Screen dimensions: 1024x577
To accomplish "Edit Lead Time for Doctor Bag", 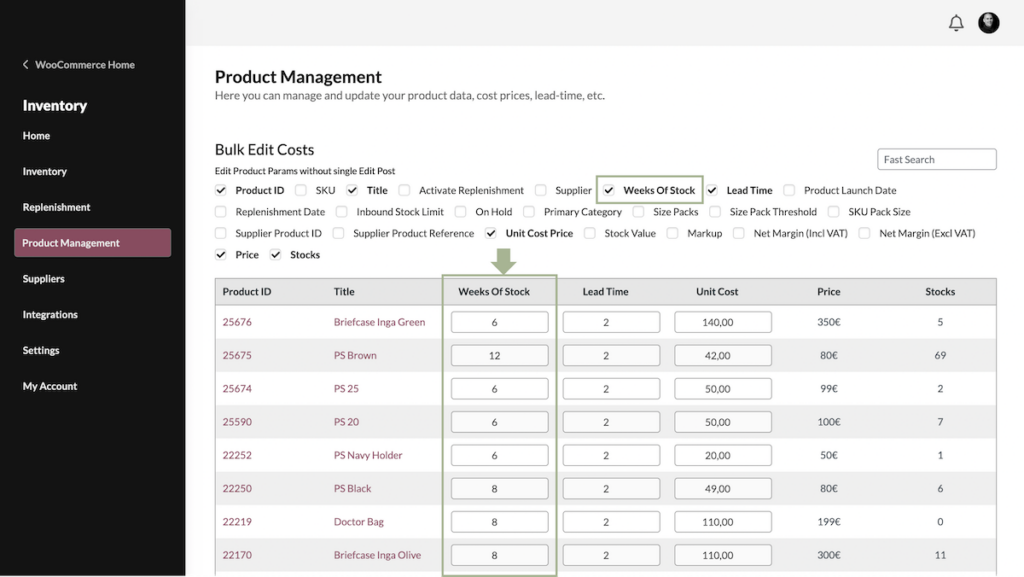I will pos(611,522).
